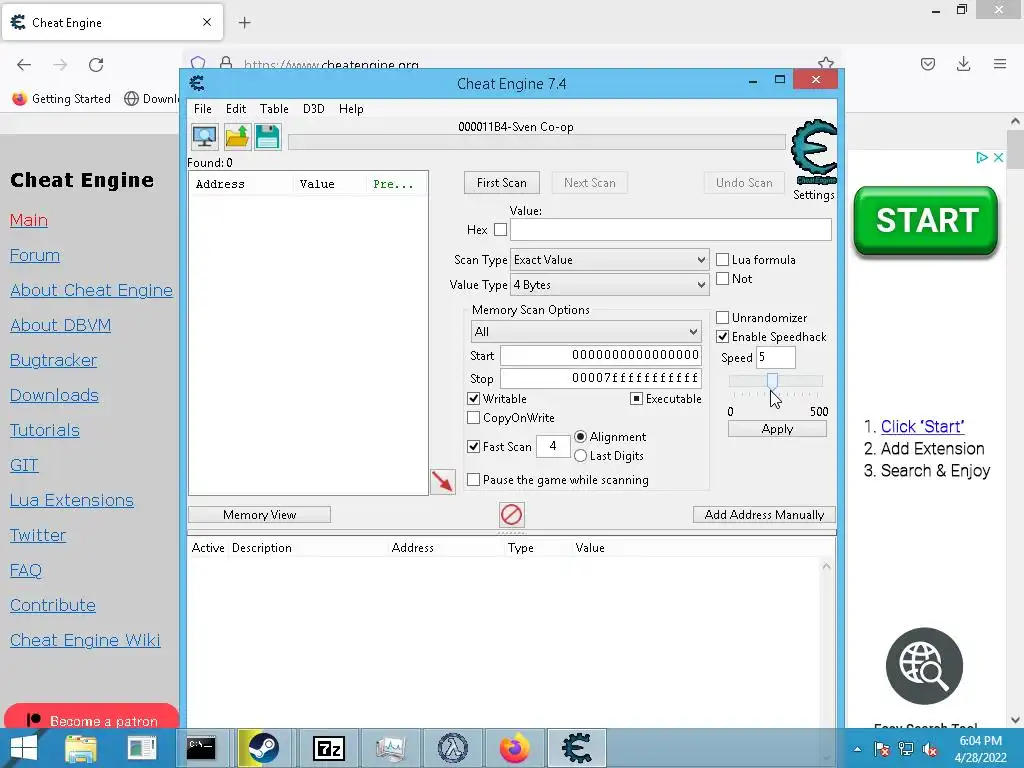Click the speedhack speed slider
Viewport: 1024px width, 768px height.
coord(775,381)
